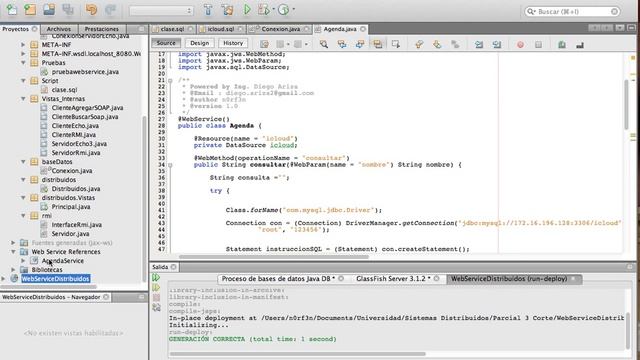Expand the Bibliotecas node
This screenshot has height=360, width=640.
point(13,269)
